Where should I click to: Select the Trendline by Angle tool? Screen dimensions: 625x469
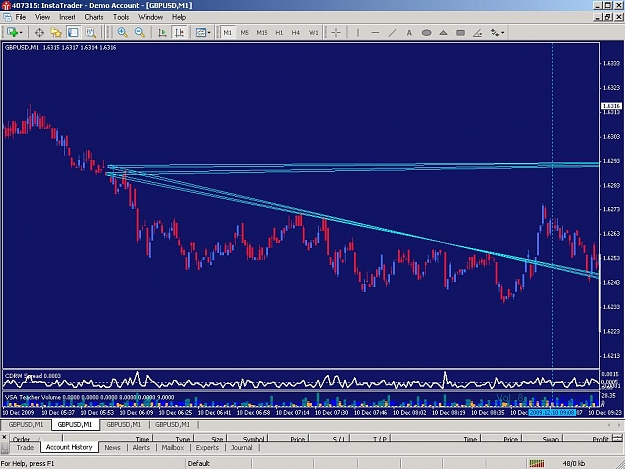(x=477, y=33)
